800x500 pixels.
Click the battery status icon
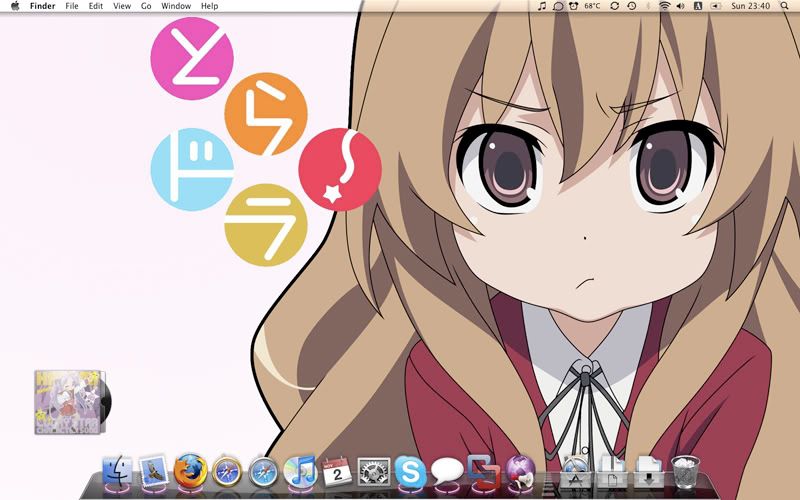click(716, 6)
